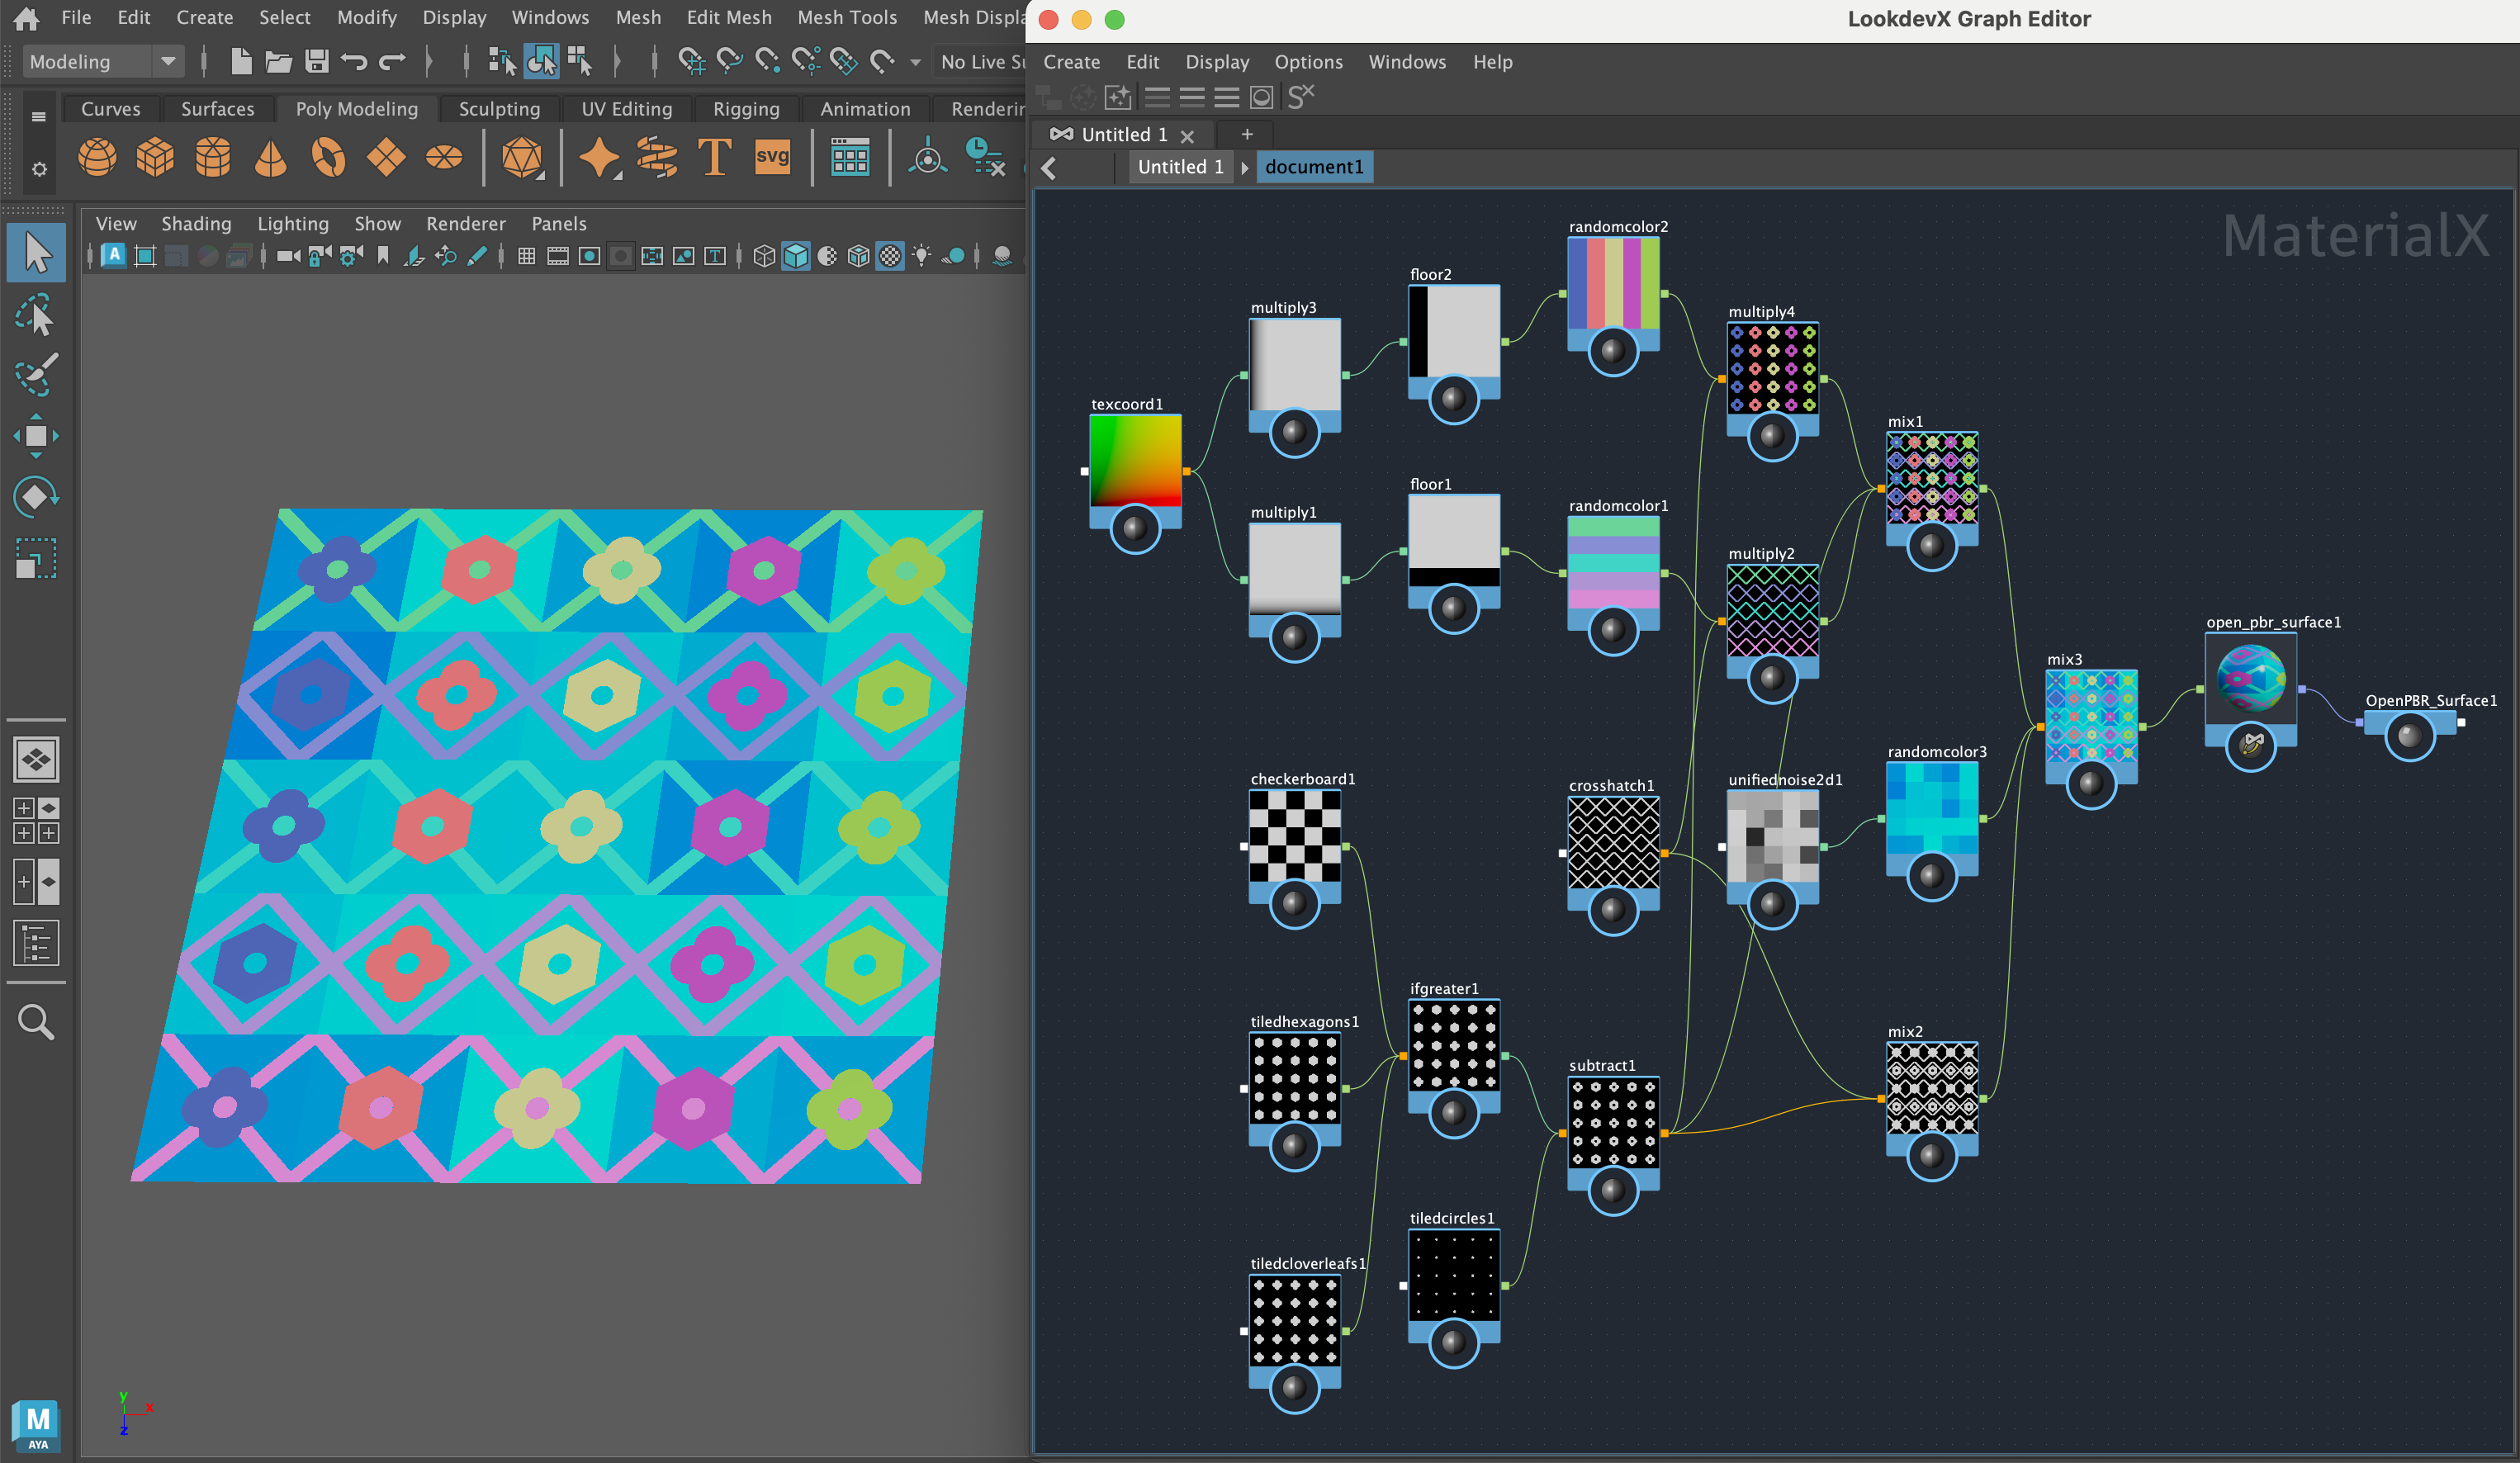Toggle the viewport grid icon
The width and height of the screenshot is (2520, 1463).
[x=526, y=256]
